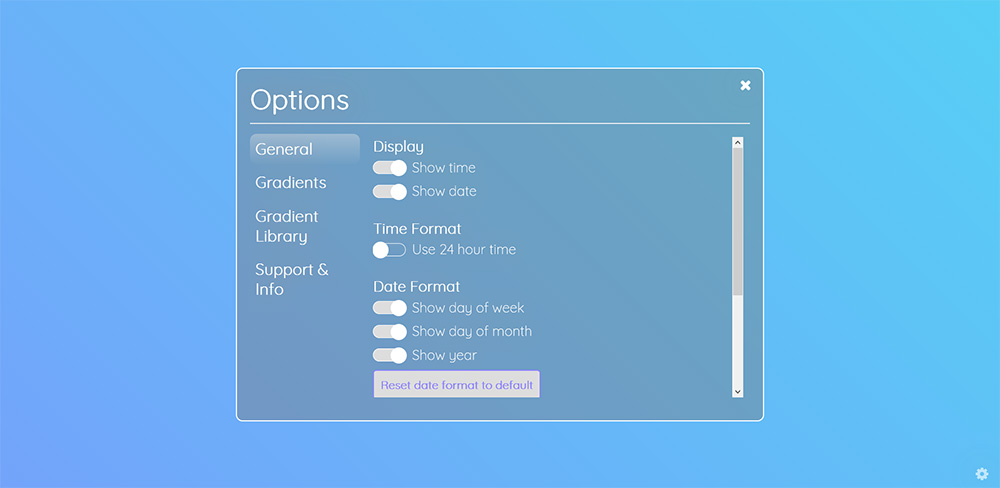Turn off the Show day of week switch
Image resolution: width=1000 pixels, height=488 pixels.
[390, 308]
